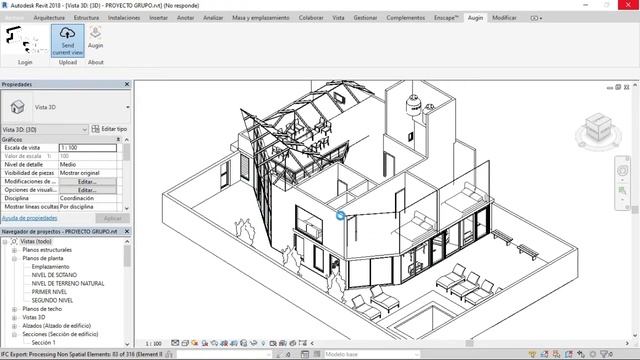Open the Arquitectura ribbon tab
Viewport: 640px width, 360px height.
[x=49, y=18]
